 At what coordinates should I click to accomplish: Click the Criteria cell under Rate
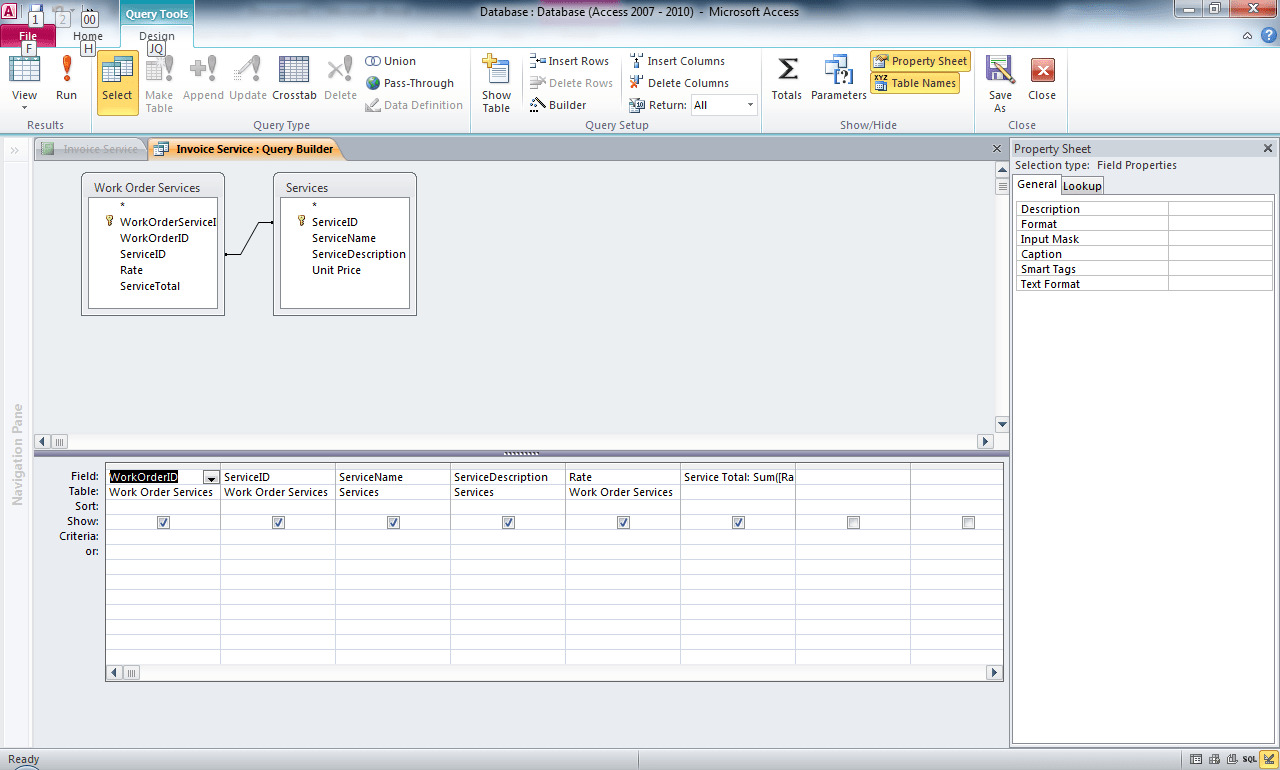(x=623, y=537)
